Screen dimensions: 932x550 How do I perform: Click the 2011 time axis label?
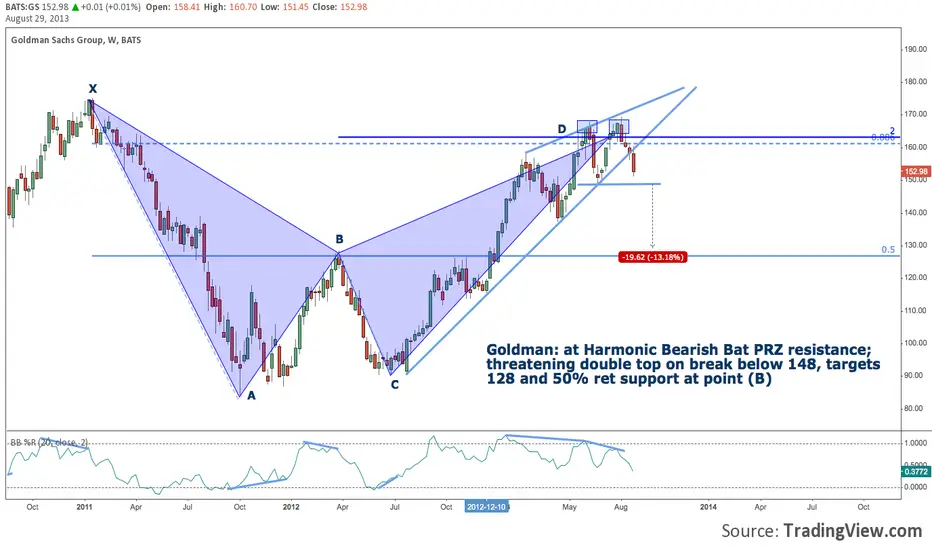84,507
